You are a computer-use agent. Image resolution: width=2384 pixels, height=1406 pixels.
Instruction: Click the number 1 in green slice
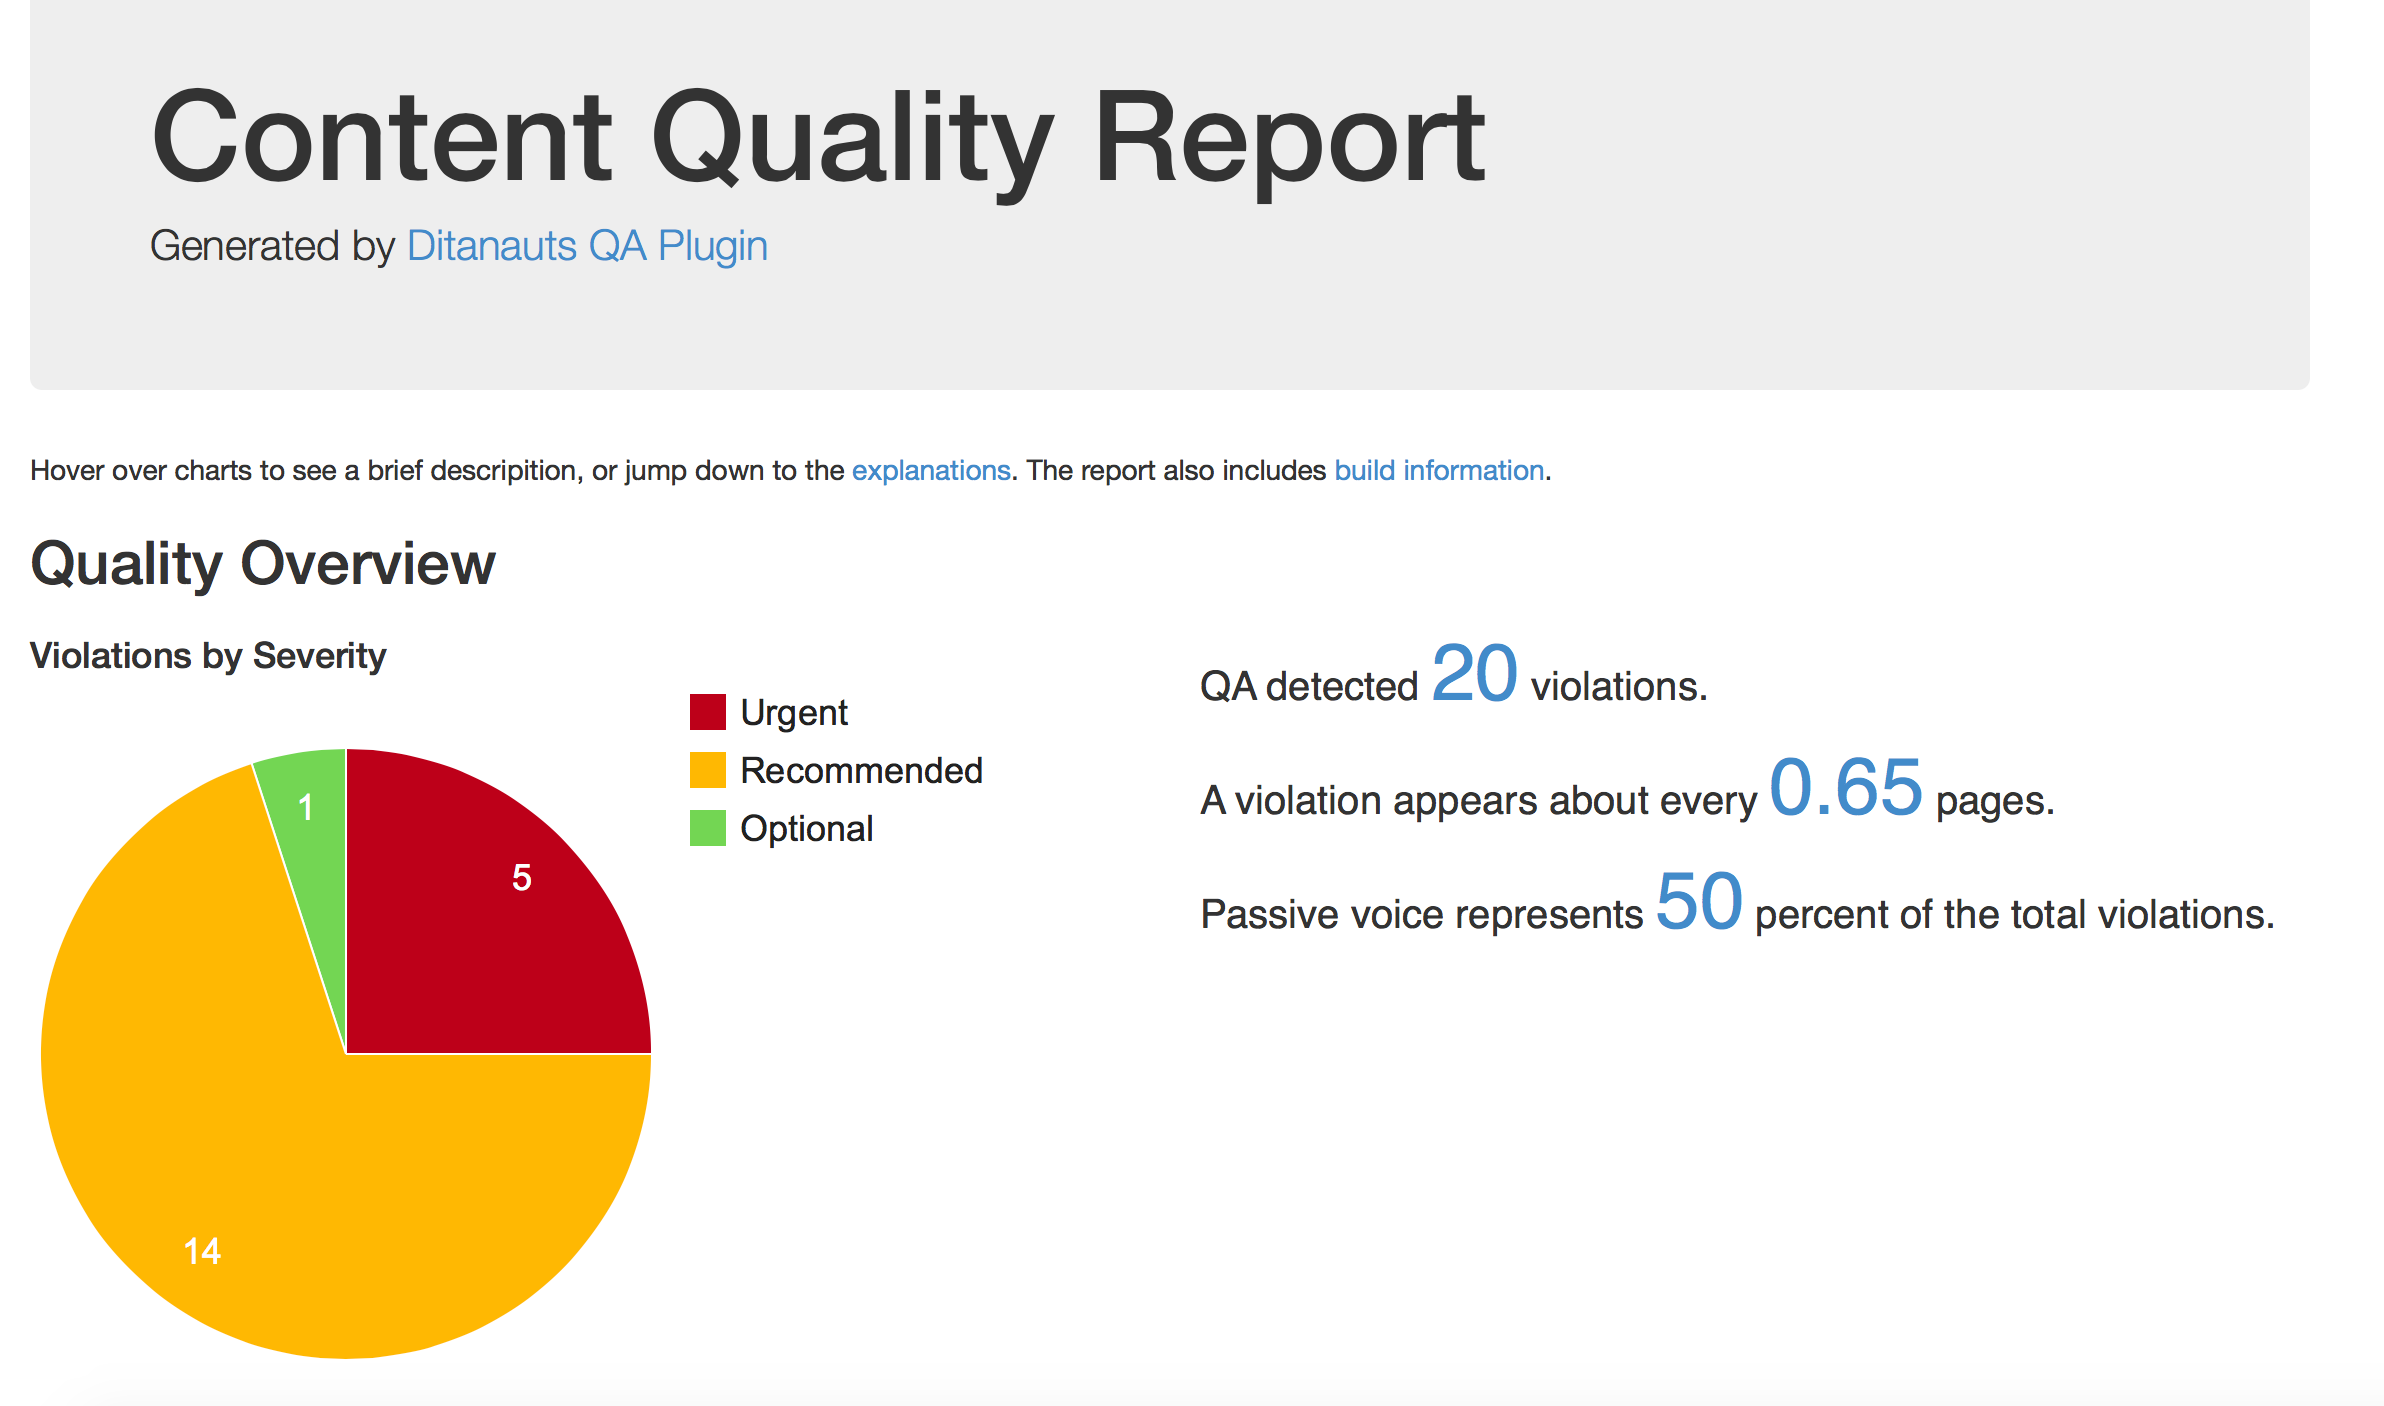306,807
